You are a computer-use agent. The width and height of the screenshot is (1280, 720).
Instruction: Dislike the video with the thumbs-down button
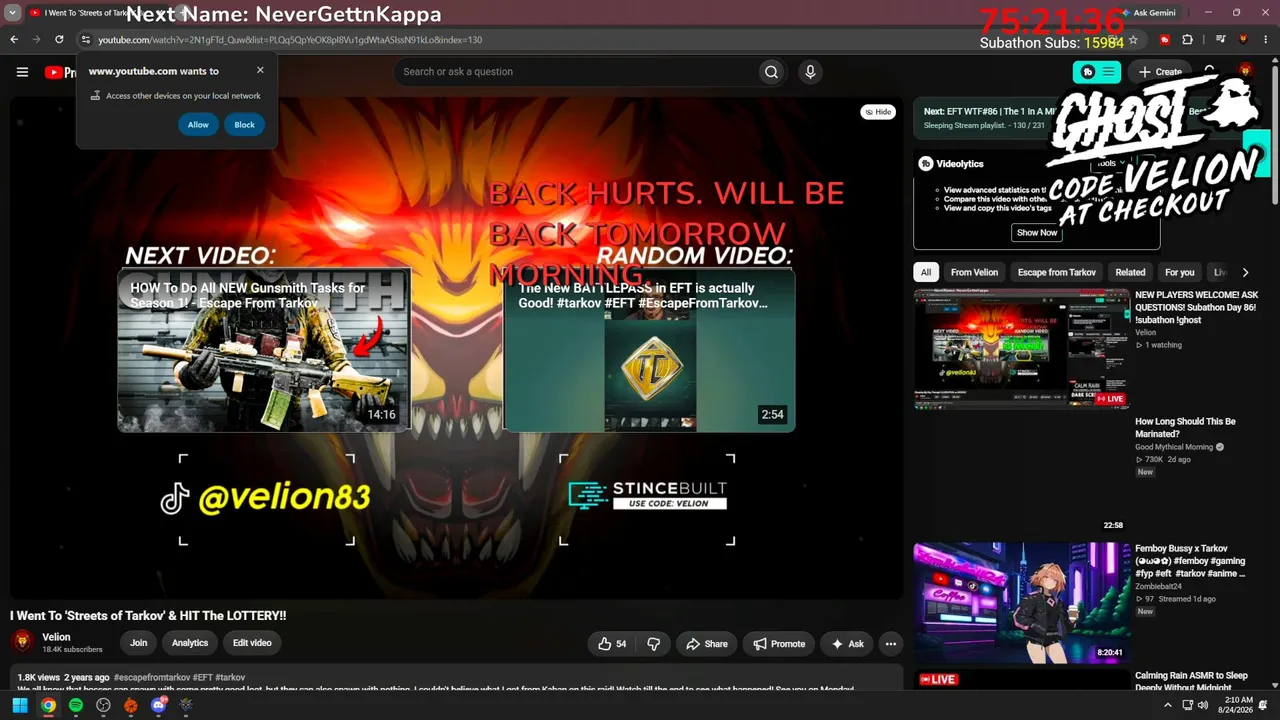[x=654, y=644]
